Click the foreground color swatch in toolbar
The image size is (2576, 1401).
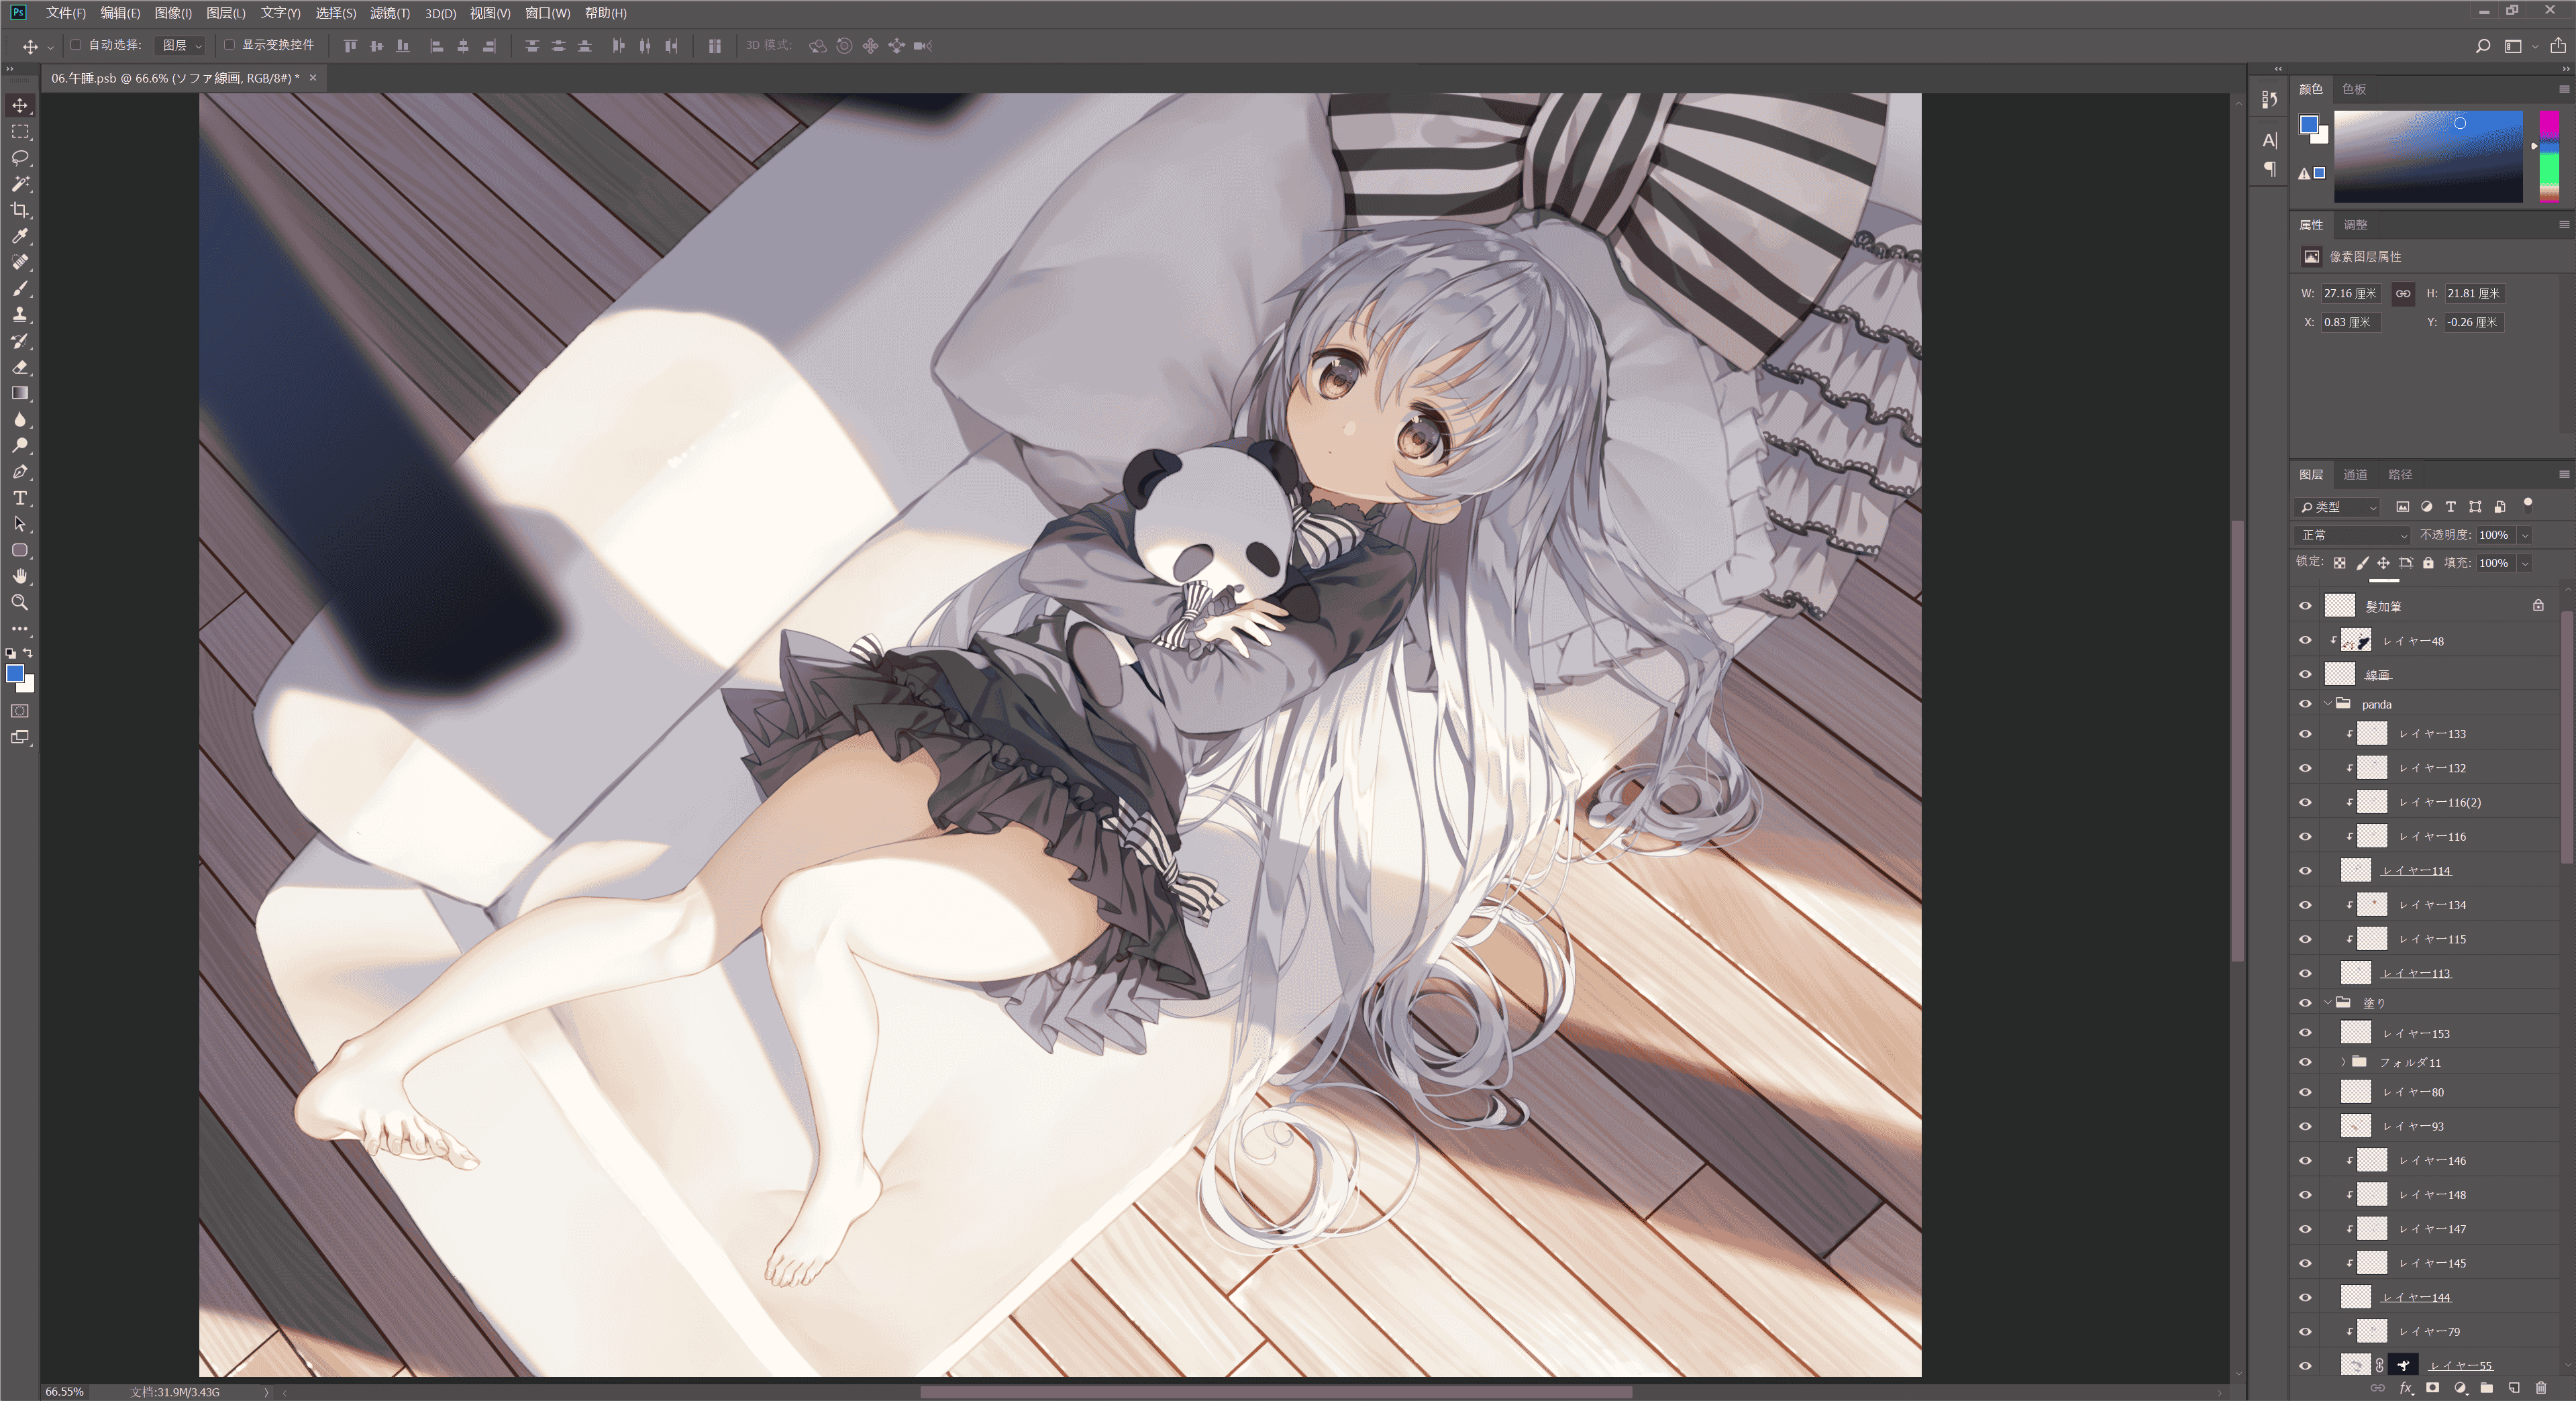pyautogui.click(x=15, y=674)
